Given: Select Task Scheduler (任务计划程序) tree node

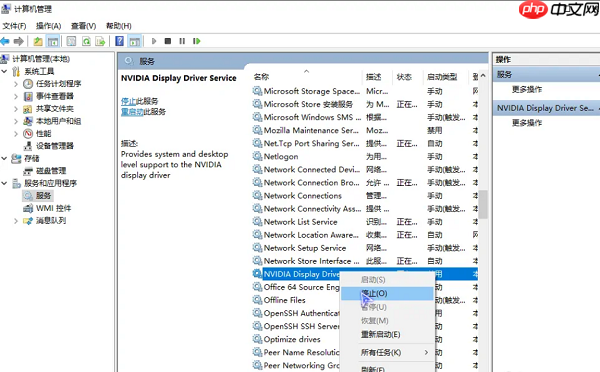Looking at the screenshot, I should click(x=59, y=83).
